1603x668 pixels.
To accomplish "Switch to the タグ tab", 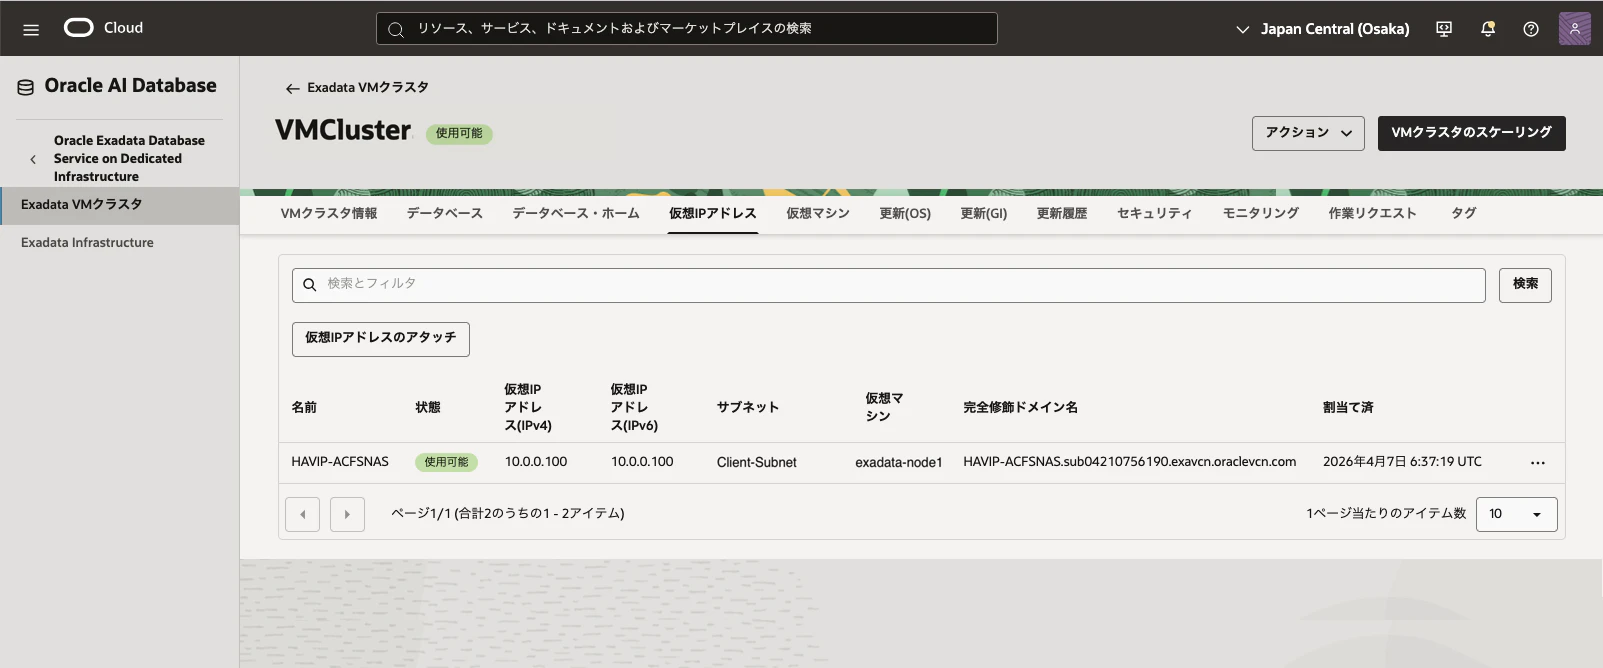I will (x=1464, y=213).
